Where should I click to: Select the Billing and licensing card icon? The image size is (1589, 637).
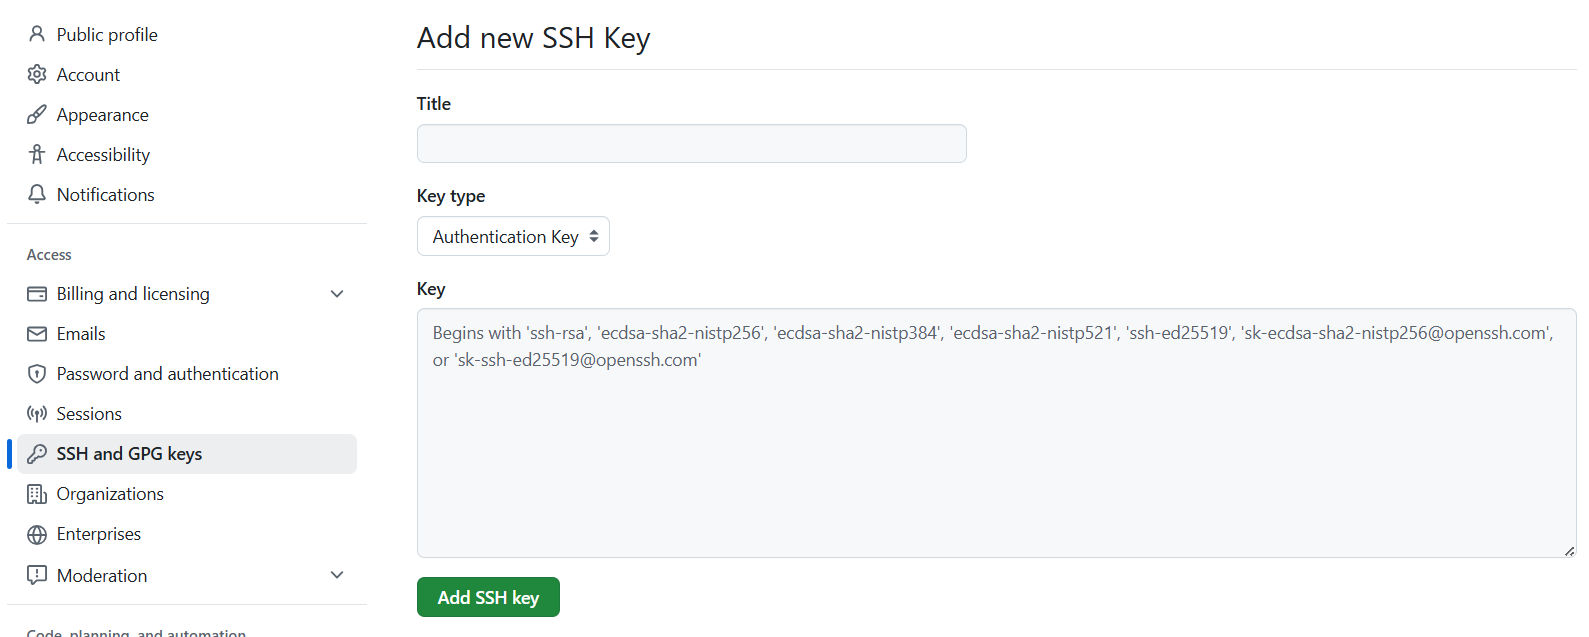(x=37, y=293)
